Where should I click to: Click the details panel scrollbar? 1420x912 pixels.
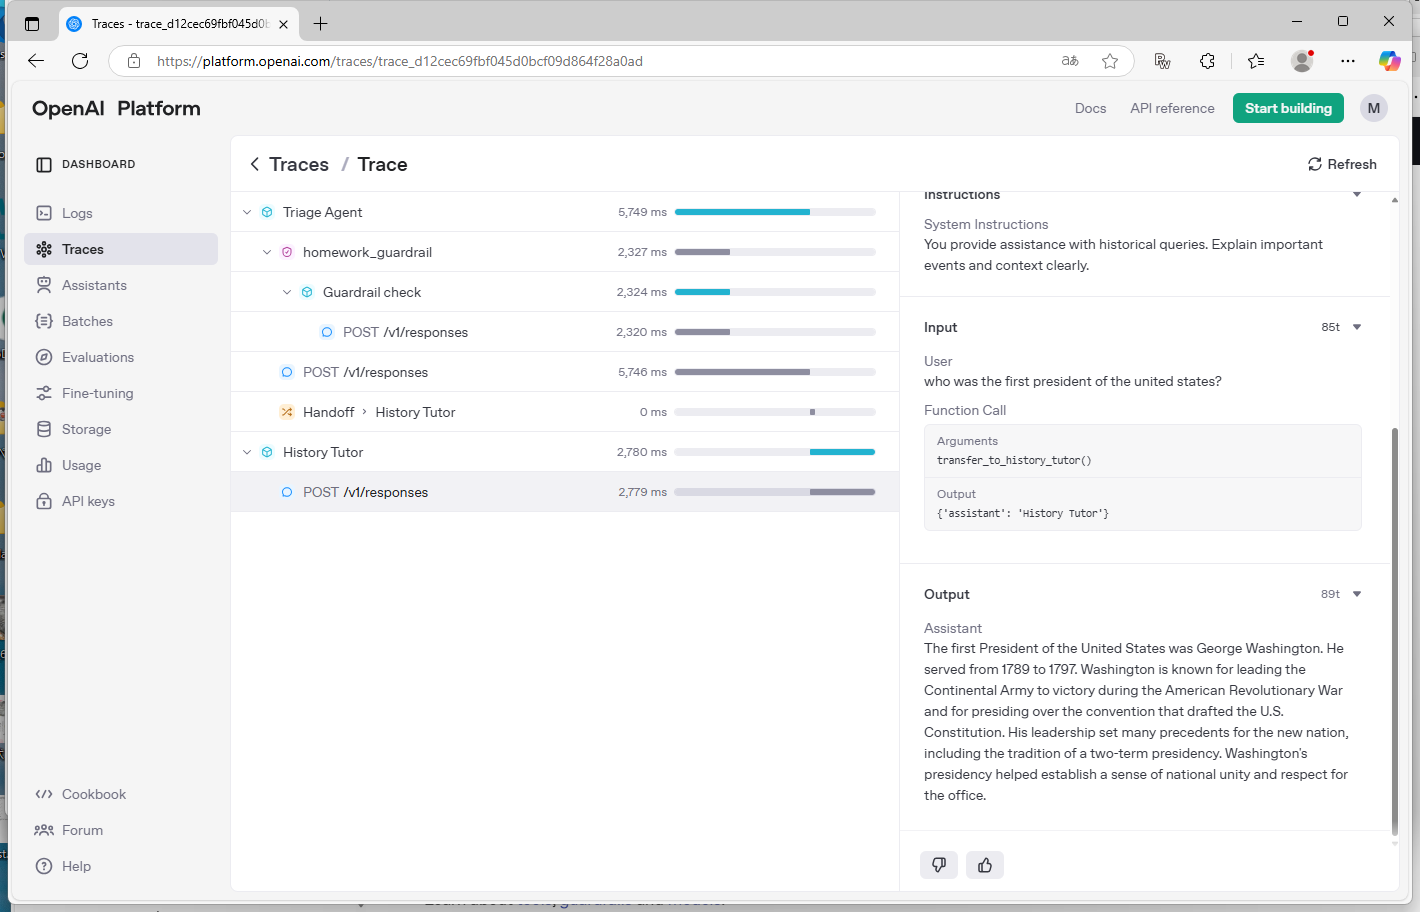coord(1394,630)
